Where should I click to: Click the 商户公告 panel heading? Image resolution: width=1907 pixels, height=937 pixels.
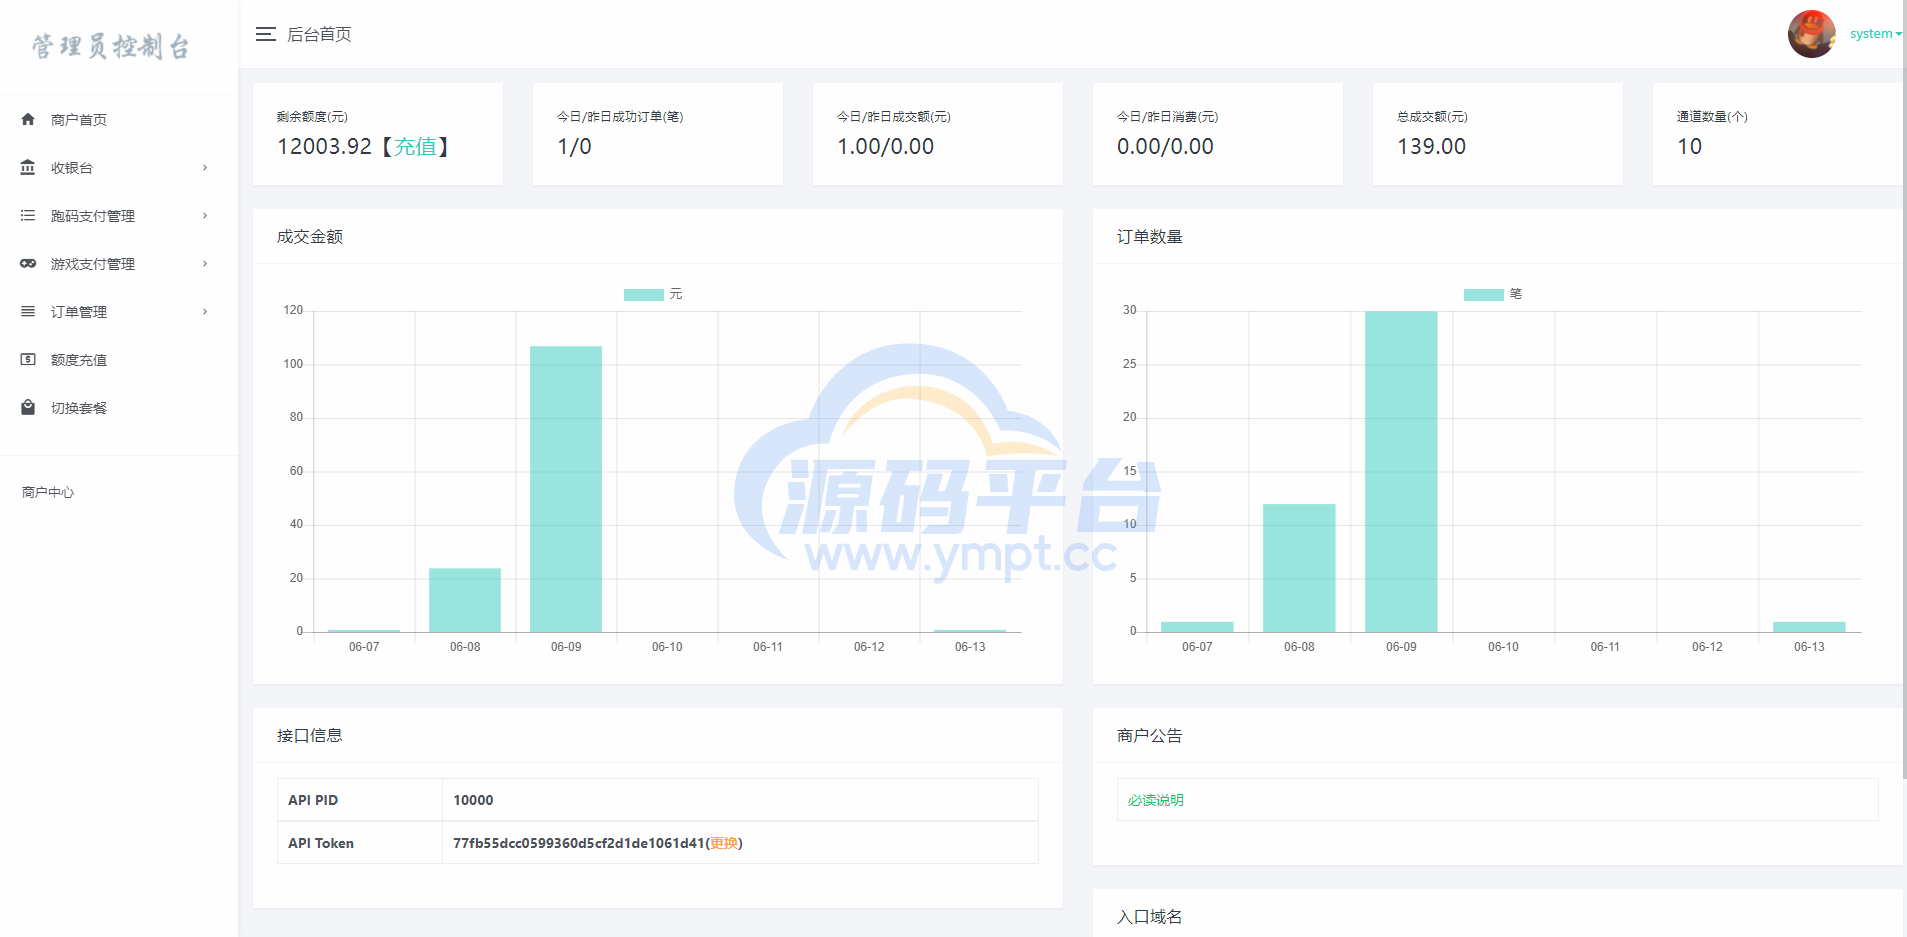pos(1149,735)
